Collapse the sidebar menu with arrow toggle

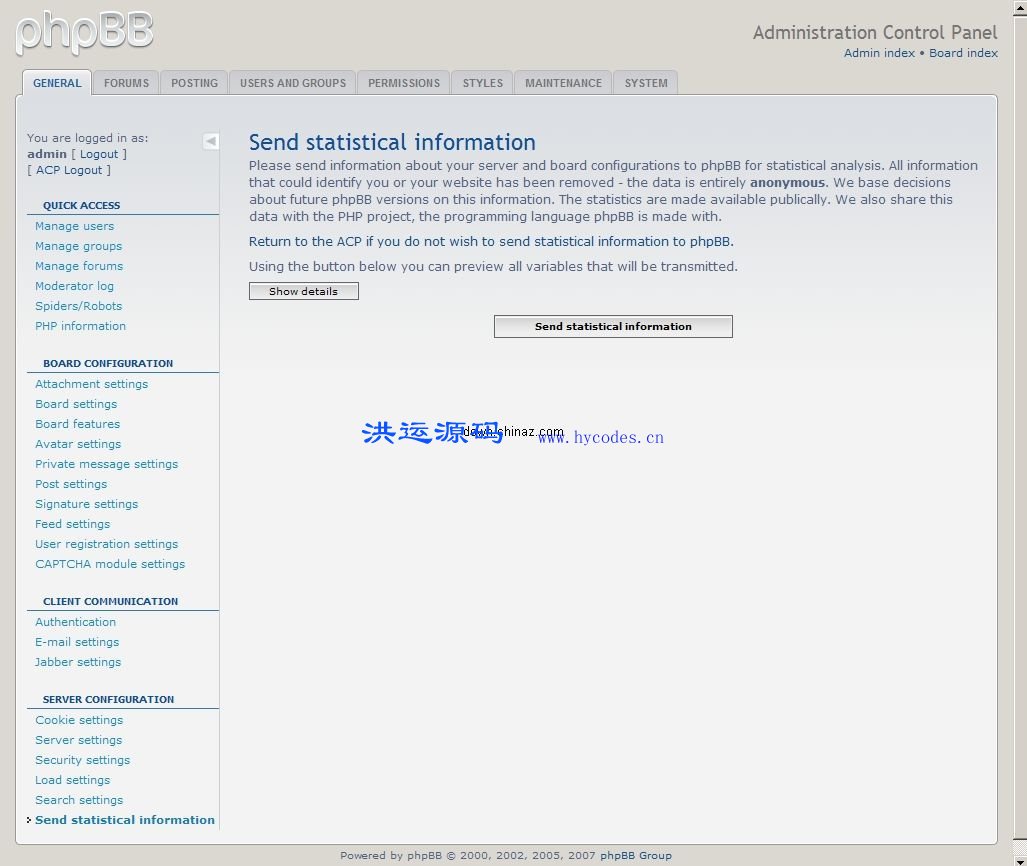pyautogui.click(x=211, y=141)
